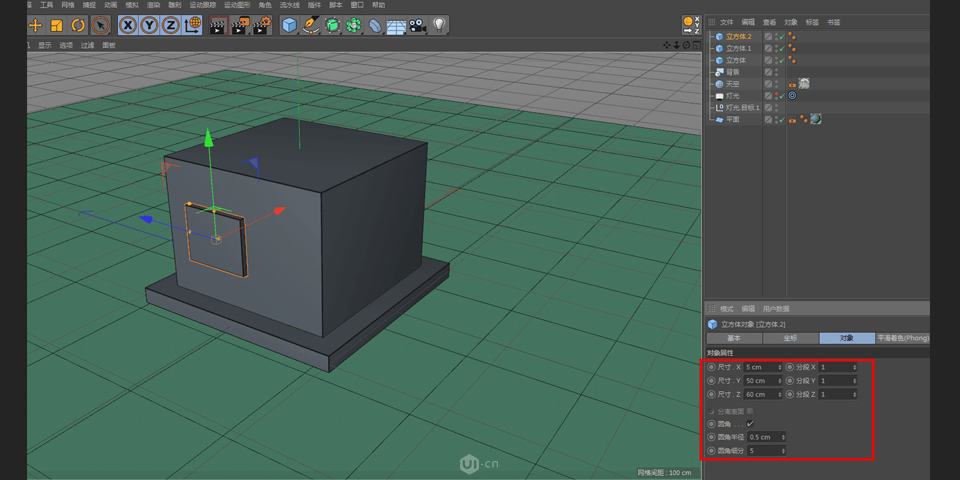Viewport: 960px width, 480px height.
Task: Toggle the X axis lock
Action: tap(129, 25)
